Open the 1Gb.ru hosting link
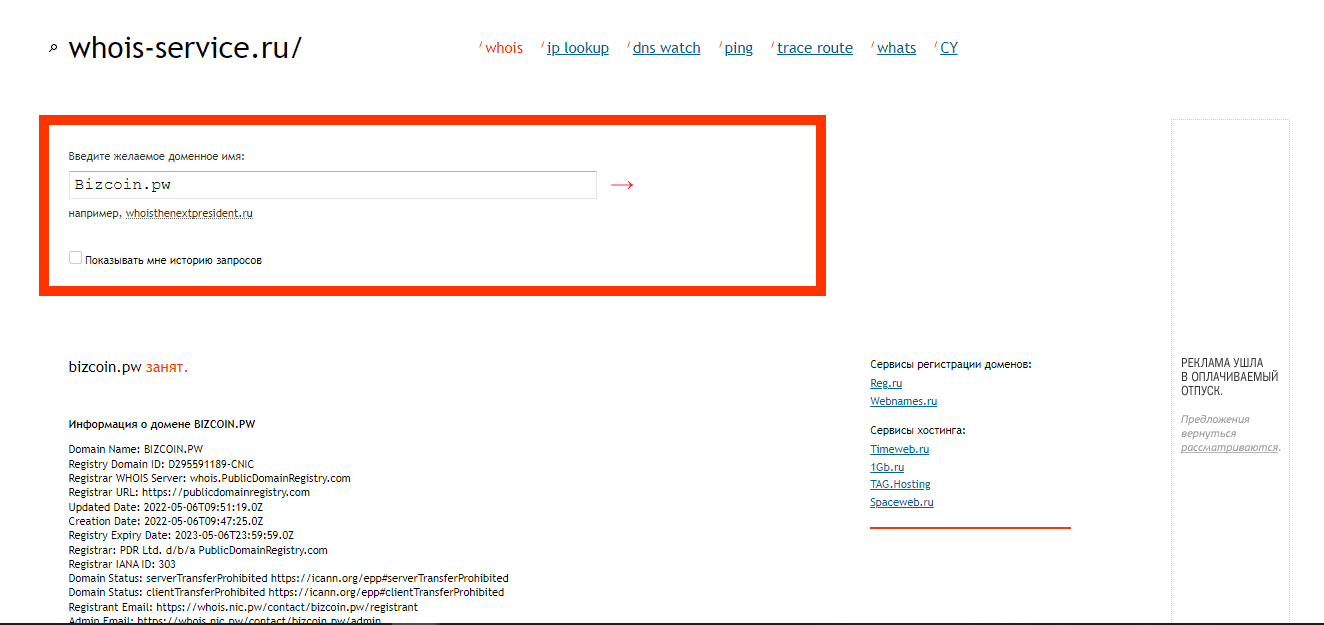 point(886,467)
